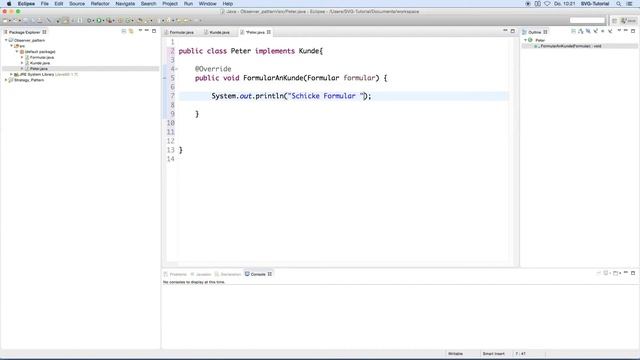Screen dimensions: 640x360
Task: Click the Open Console dropdown icon
Action: 616,273
